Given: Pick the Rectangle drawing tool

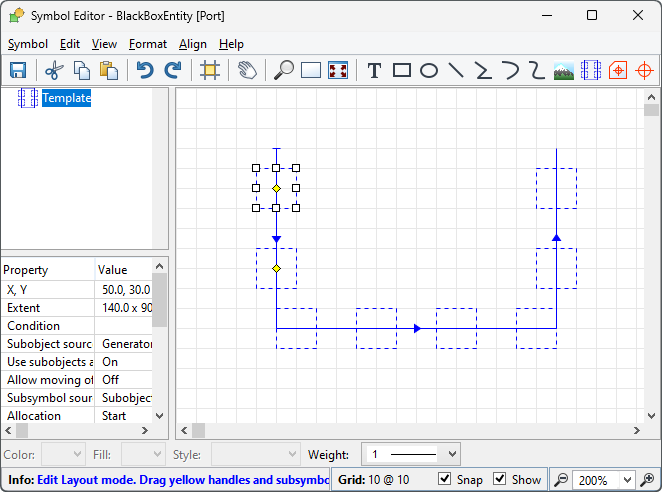Looking at the screenshot, I should click(x=402, y=70).
